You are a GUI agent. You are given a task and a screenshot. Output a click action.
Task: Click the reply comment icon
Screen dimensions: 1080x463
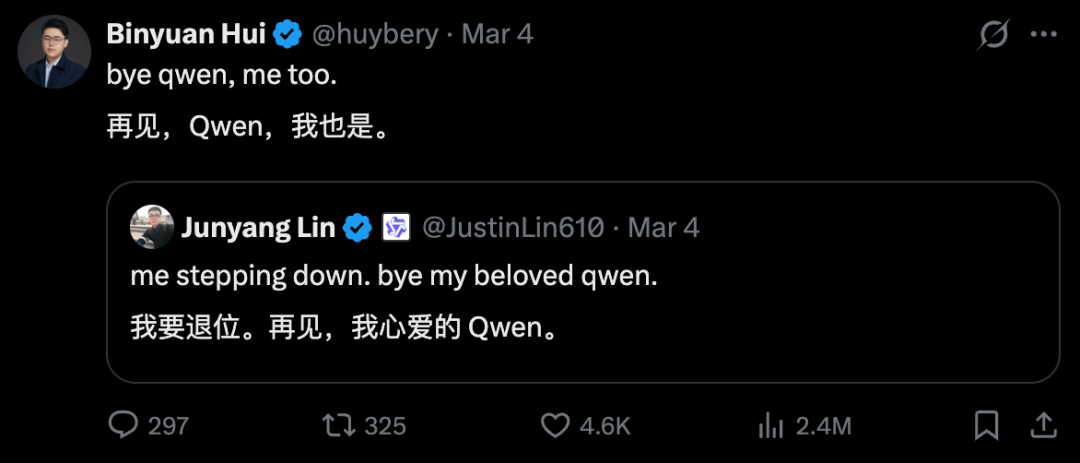click(x=123, y=426)
